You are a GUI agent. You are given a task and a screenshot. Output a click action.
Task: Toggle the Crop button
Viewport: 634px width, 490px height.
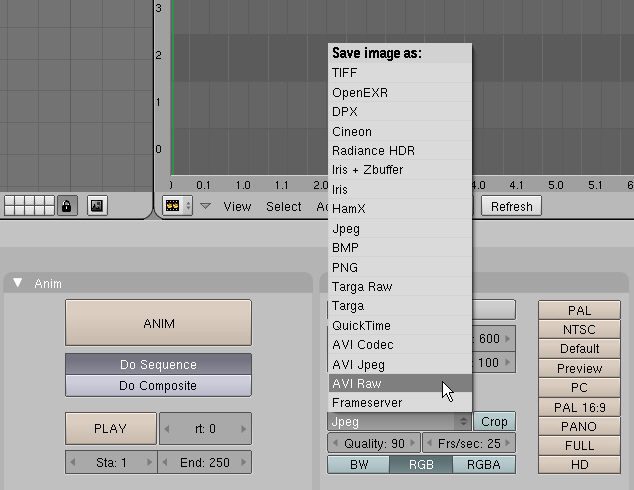(494, 422)
